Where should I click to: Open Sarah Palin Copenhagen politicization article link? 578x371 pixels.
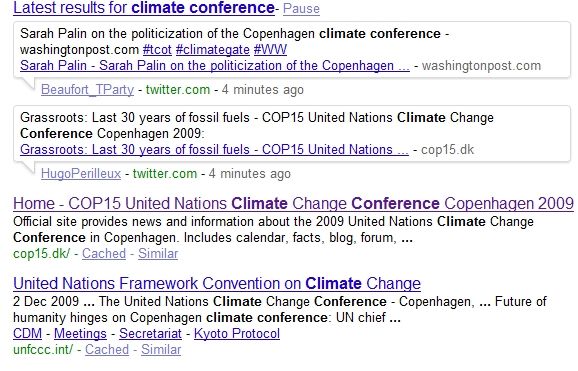click(x=215, y=66)
